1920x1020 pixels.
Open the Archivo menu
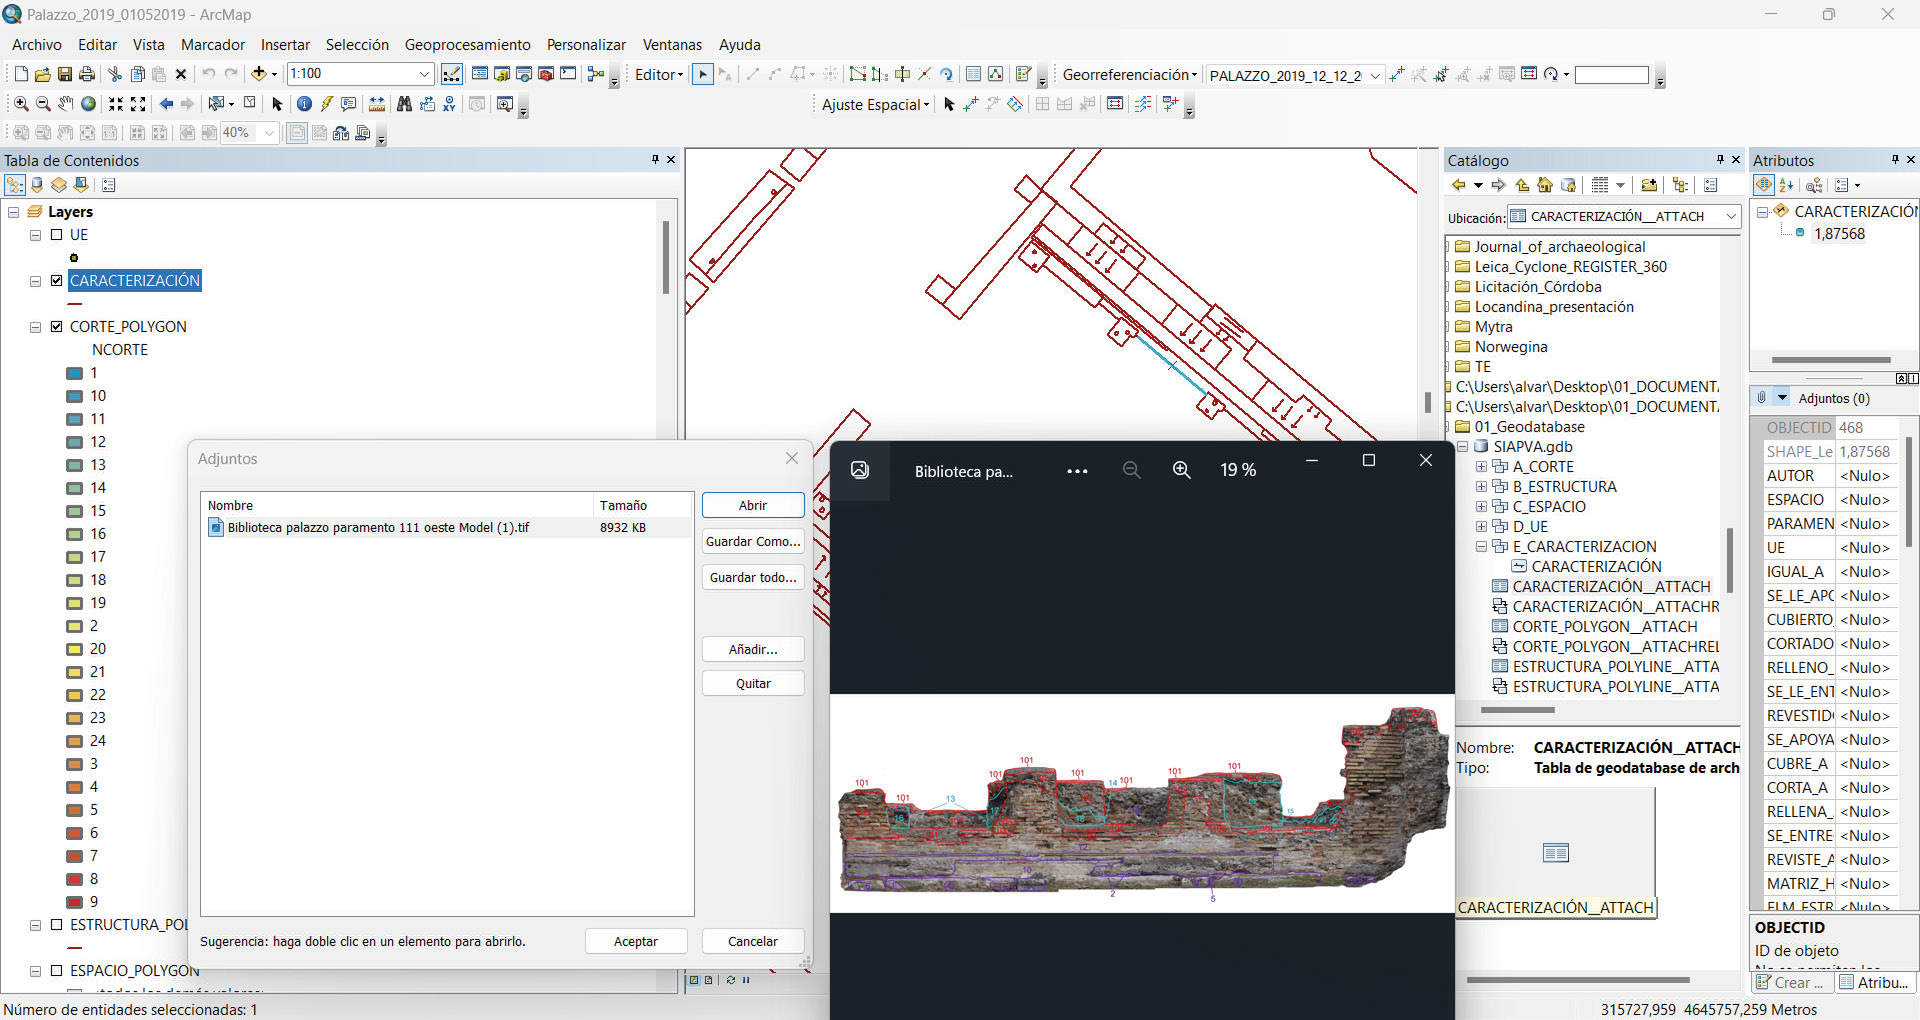[x=37, y=45]
